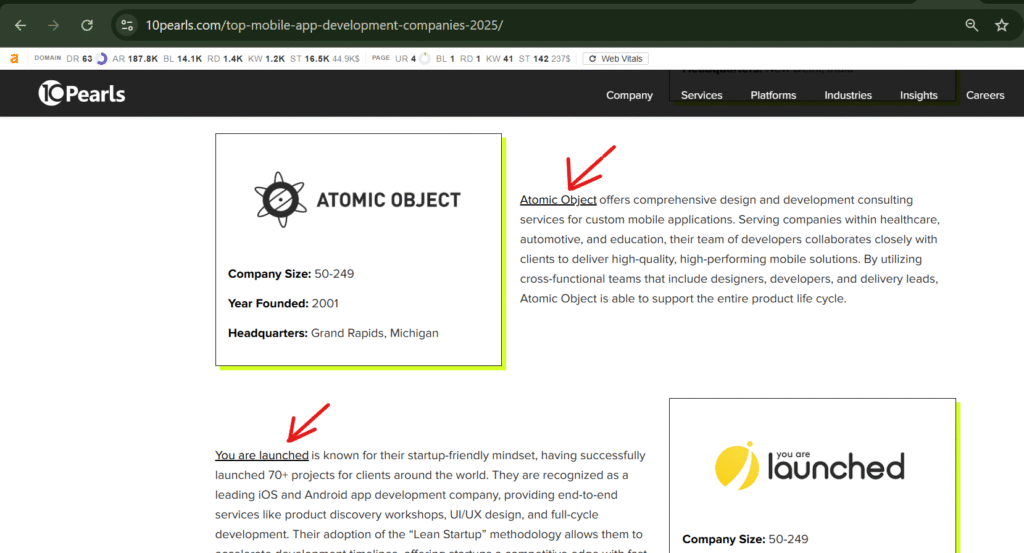The height and width of the screenshot is (553, 1024).
Task: Open site information icon in address bar
Action: click(125, 25)
